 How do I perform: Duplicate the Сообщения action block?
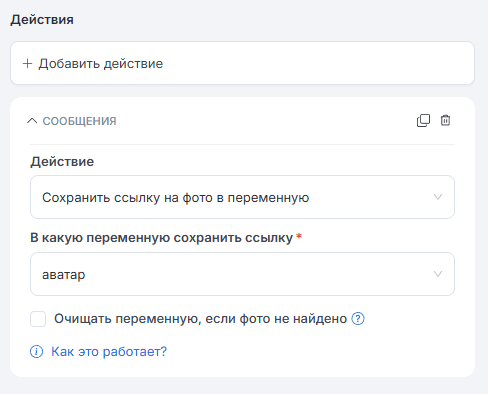tap(423, 121)
